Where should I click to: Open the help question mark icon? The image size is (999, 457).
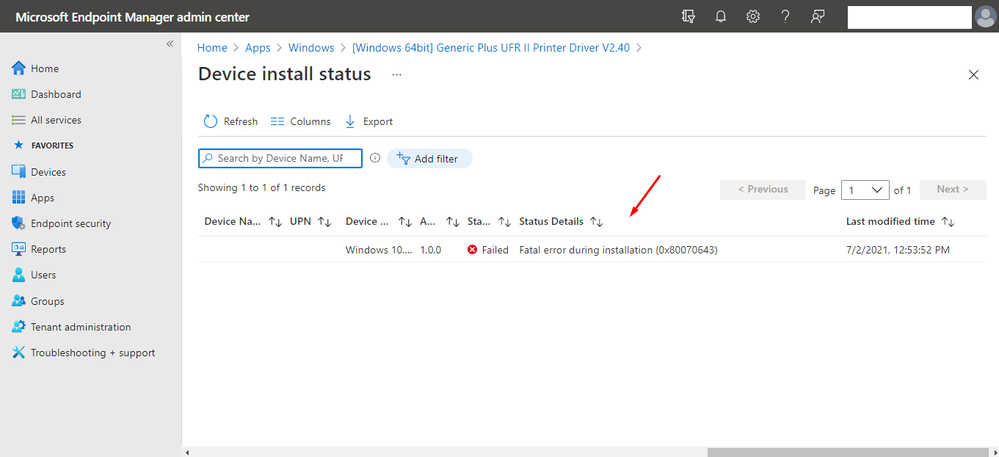point(786,17)
